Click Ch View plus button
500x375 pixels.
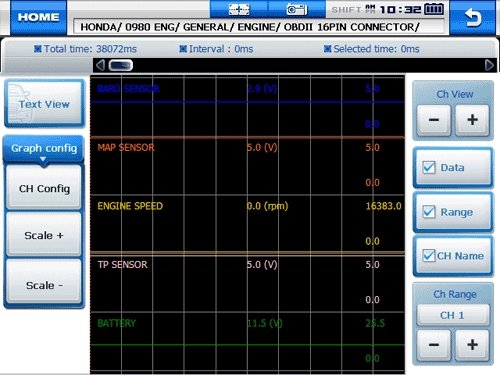point(472,120)
